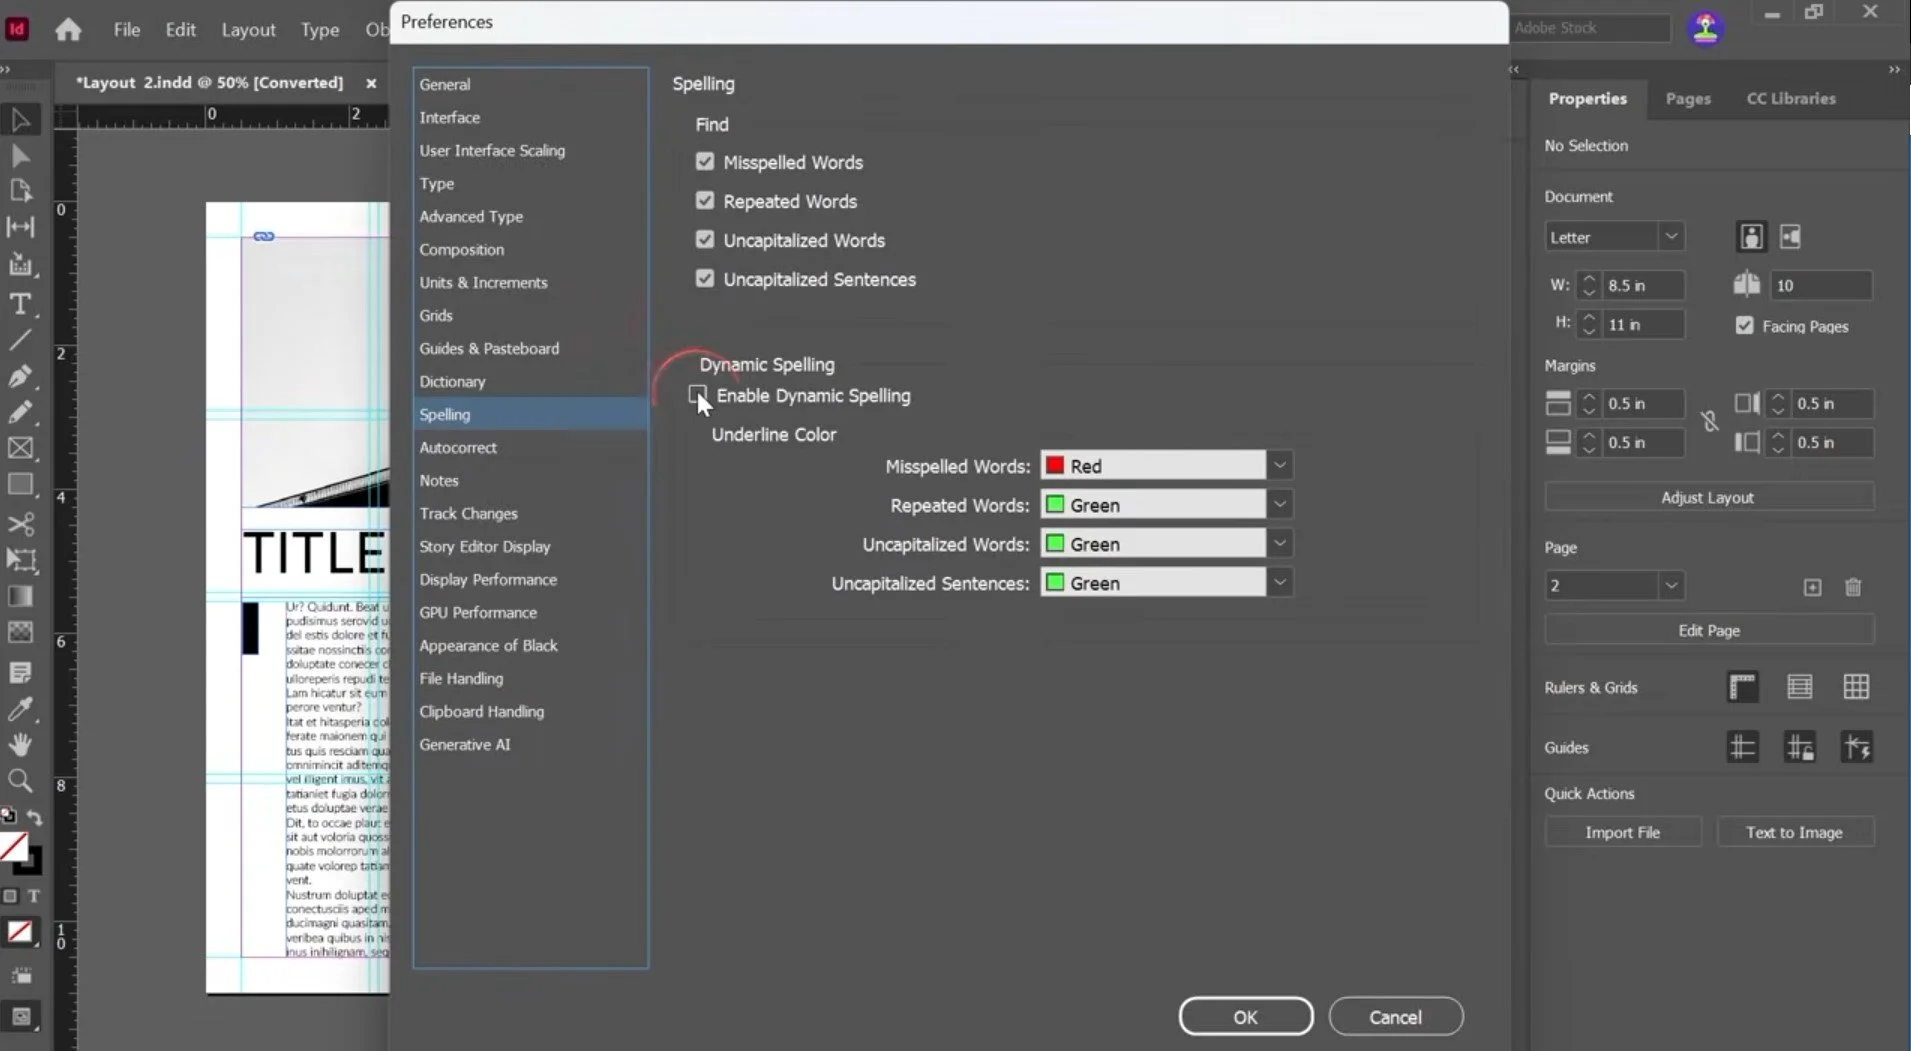Select the Eyedropper tool

[20, 709]
